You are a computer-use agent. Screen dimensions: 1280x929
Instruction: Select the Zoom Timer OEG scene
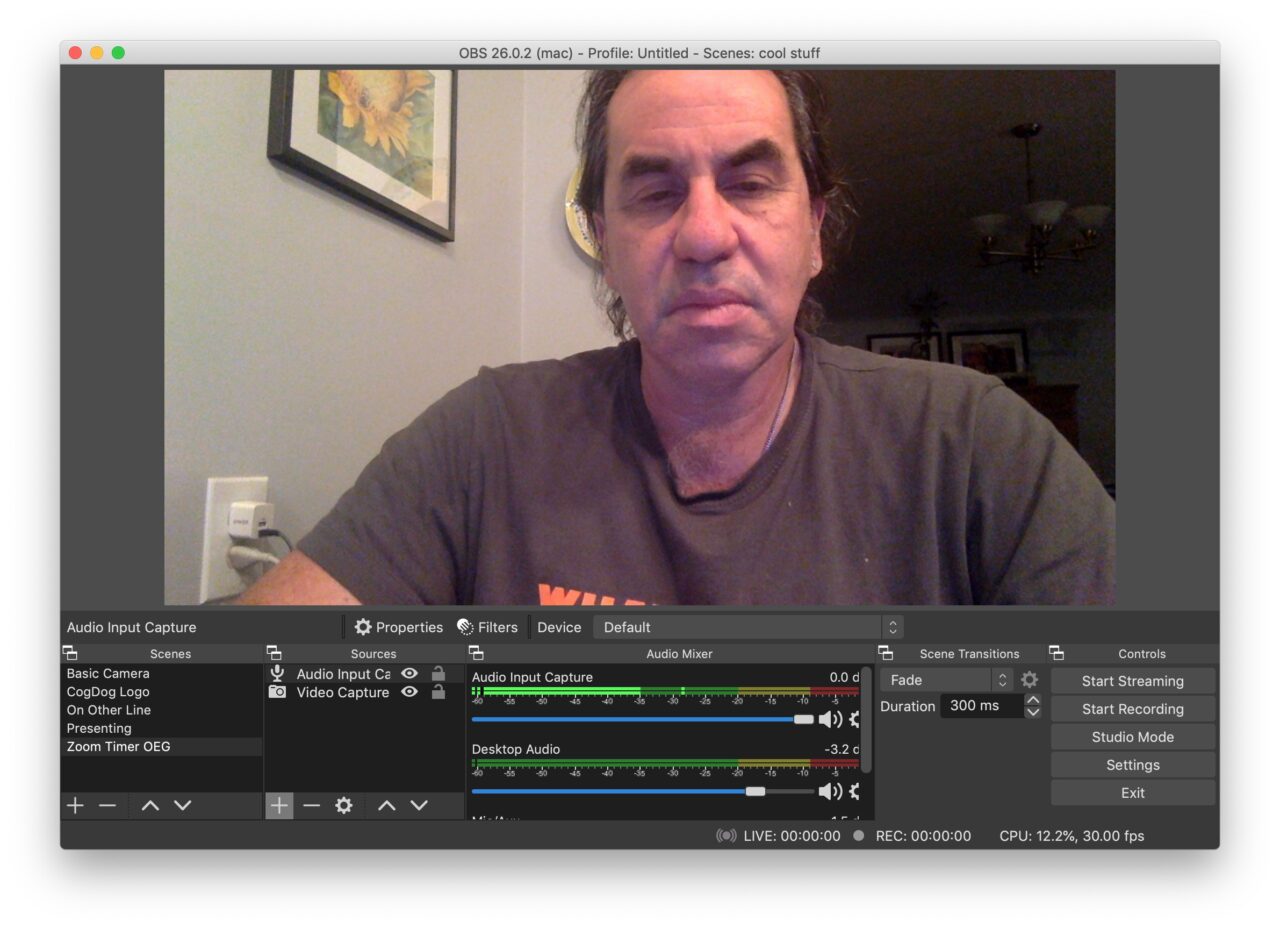click(161, 746)
